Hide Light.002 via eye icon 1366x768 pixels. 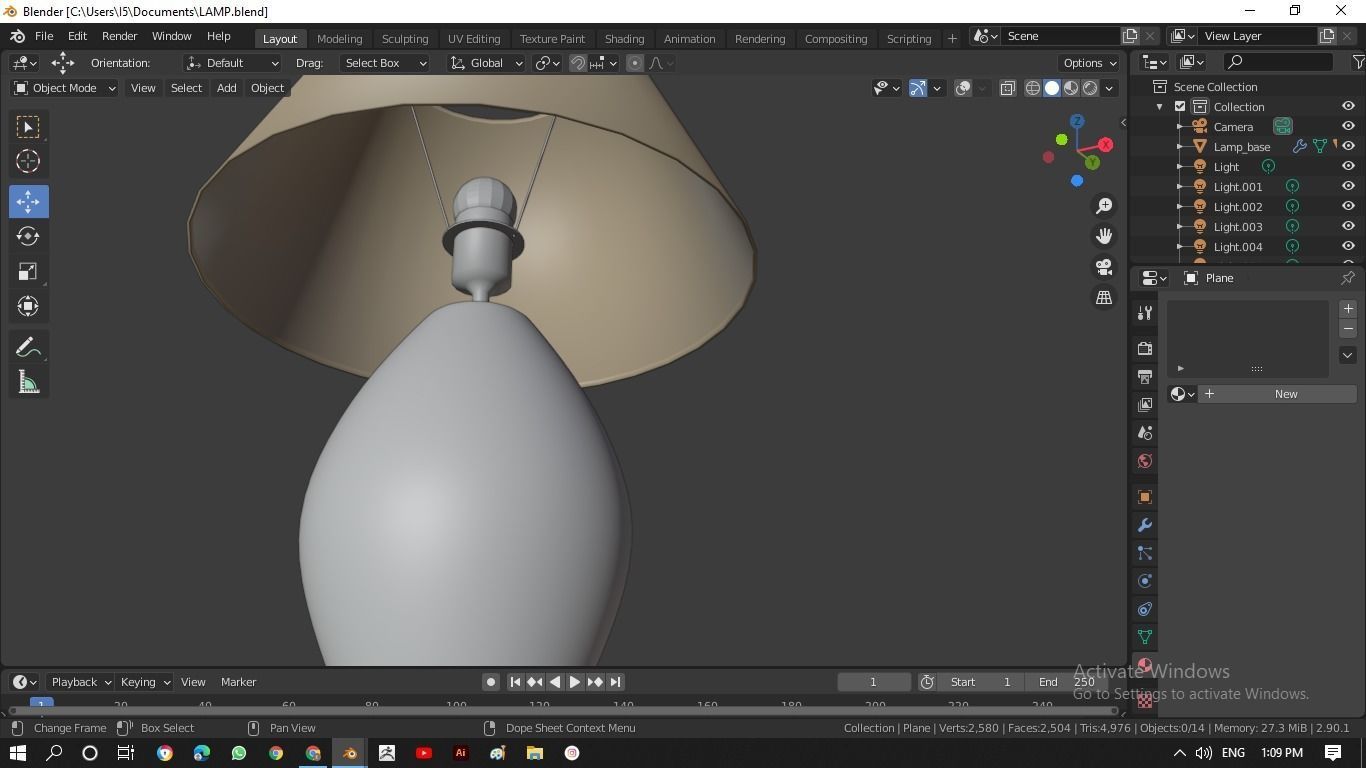pyautogui.click(x=1348, y=206)
